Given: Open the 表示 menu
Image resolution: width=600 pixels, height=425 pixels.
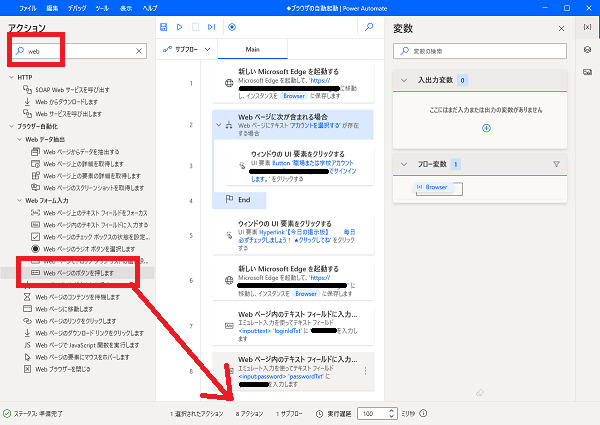Looking at the screenshot, I should (x=126, y=8).
